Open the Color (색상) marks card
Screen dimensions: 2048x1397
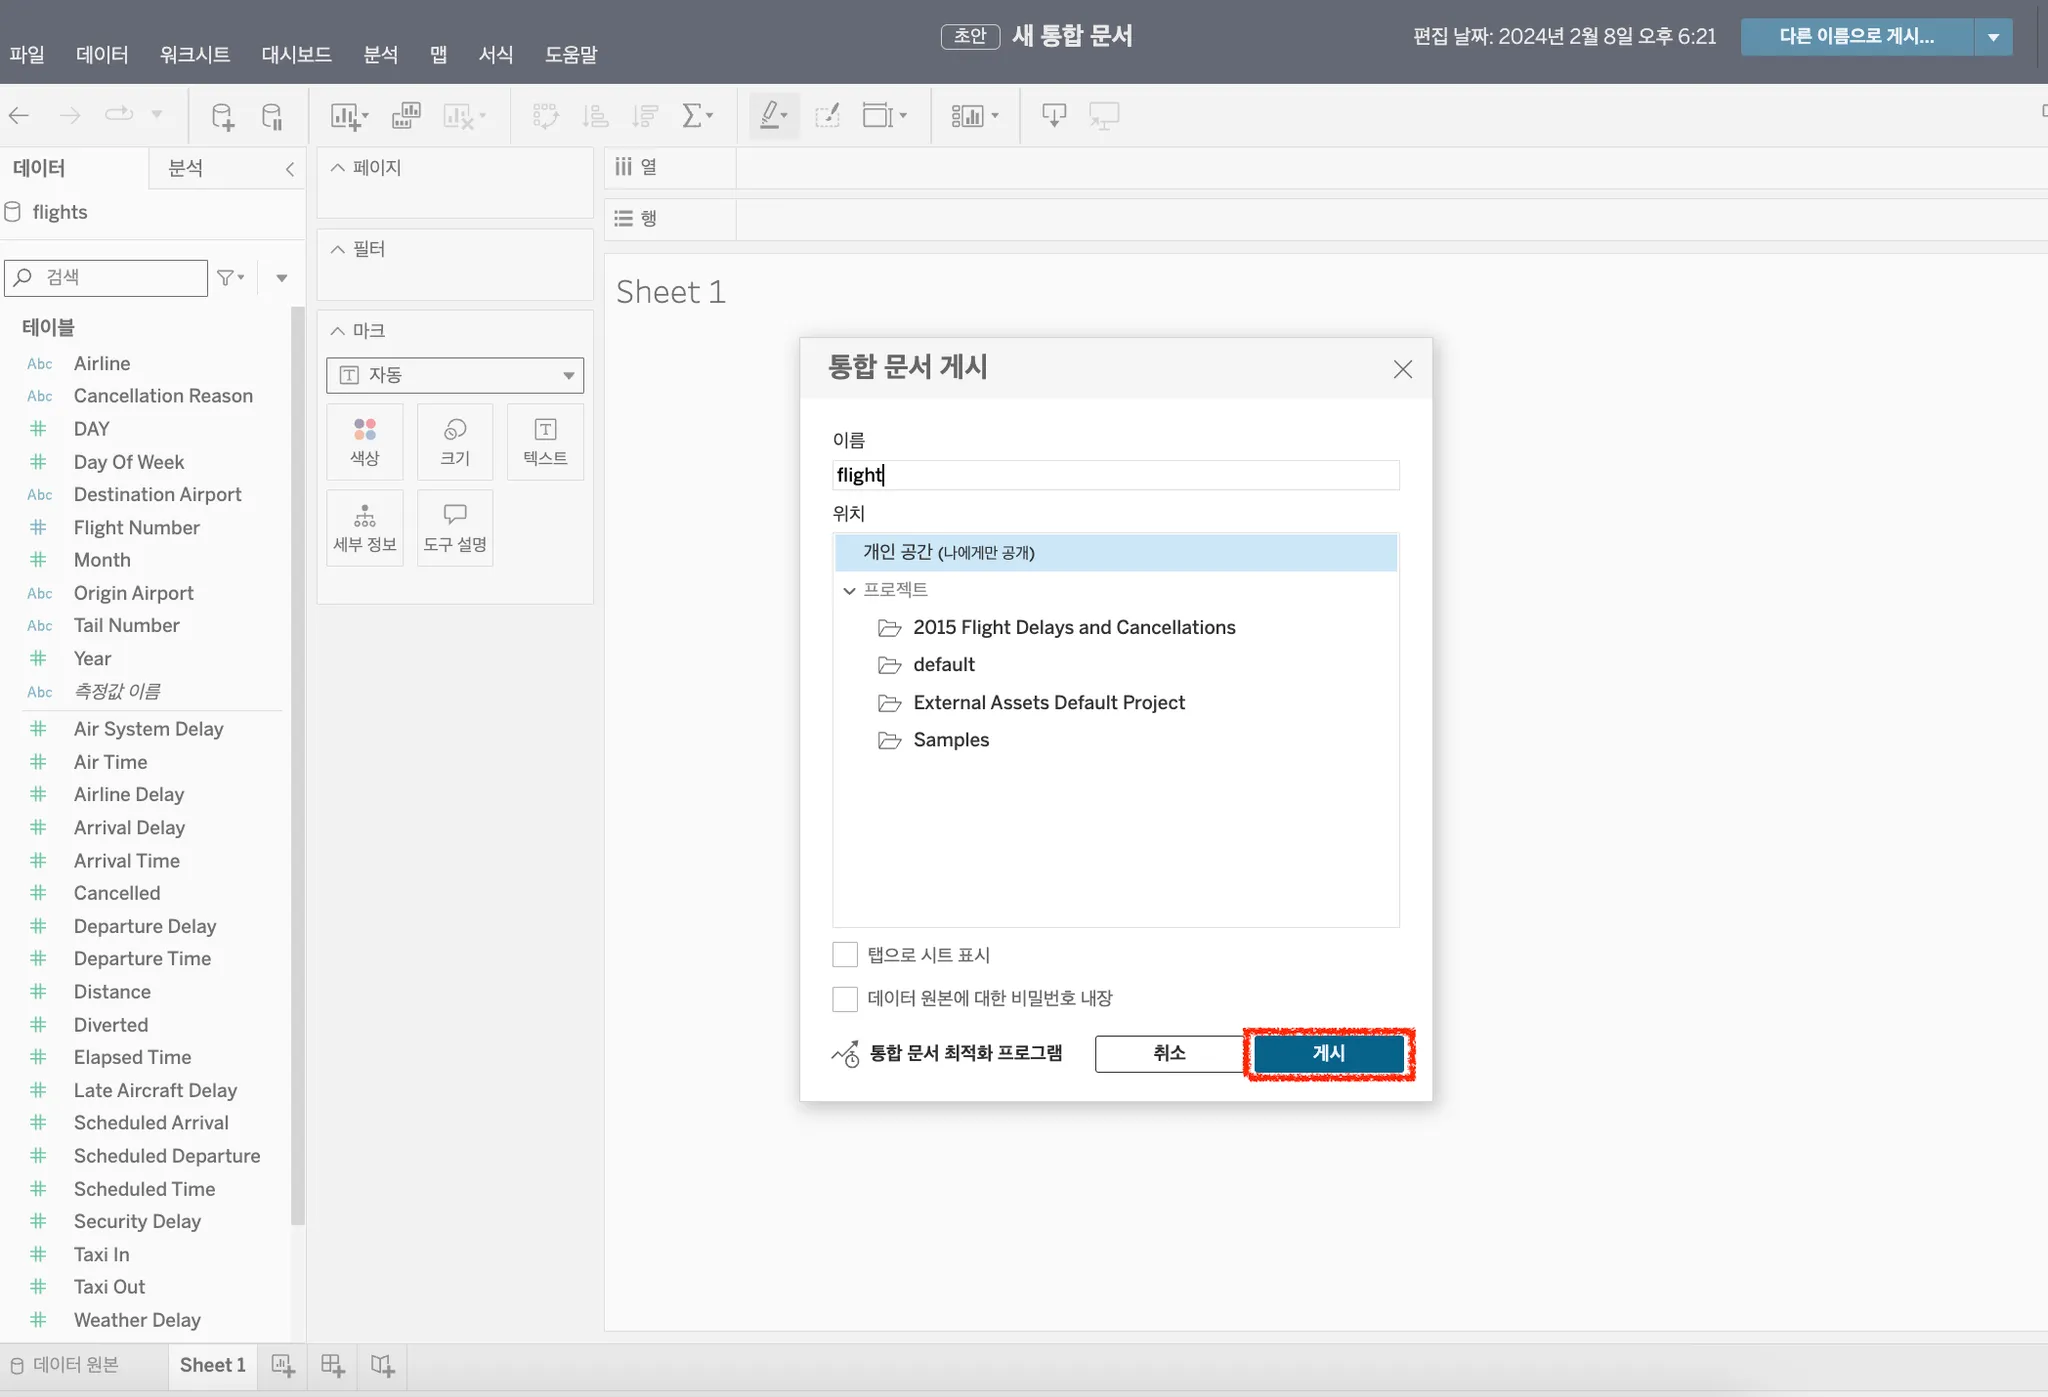pos(365,442)
